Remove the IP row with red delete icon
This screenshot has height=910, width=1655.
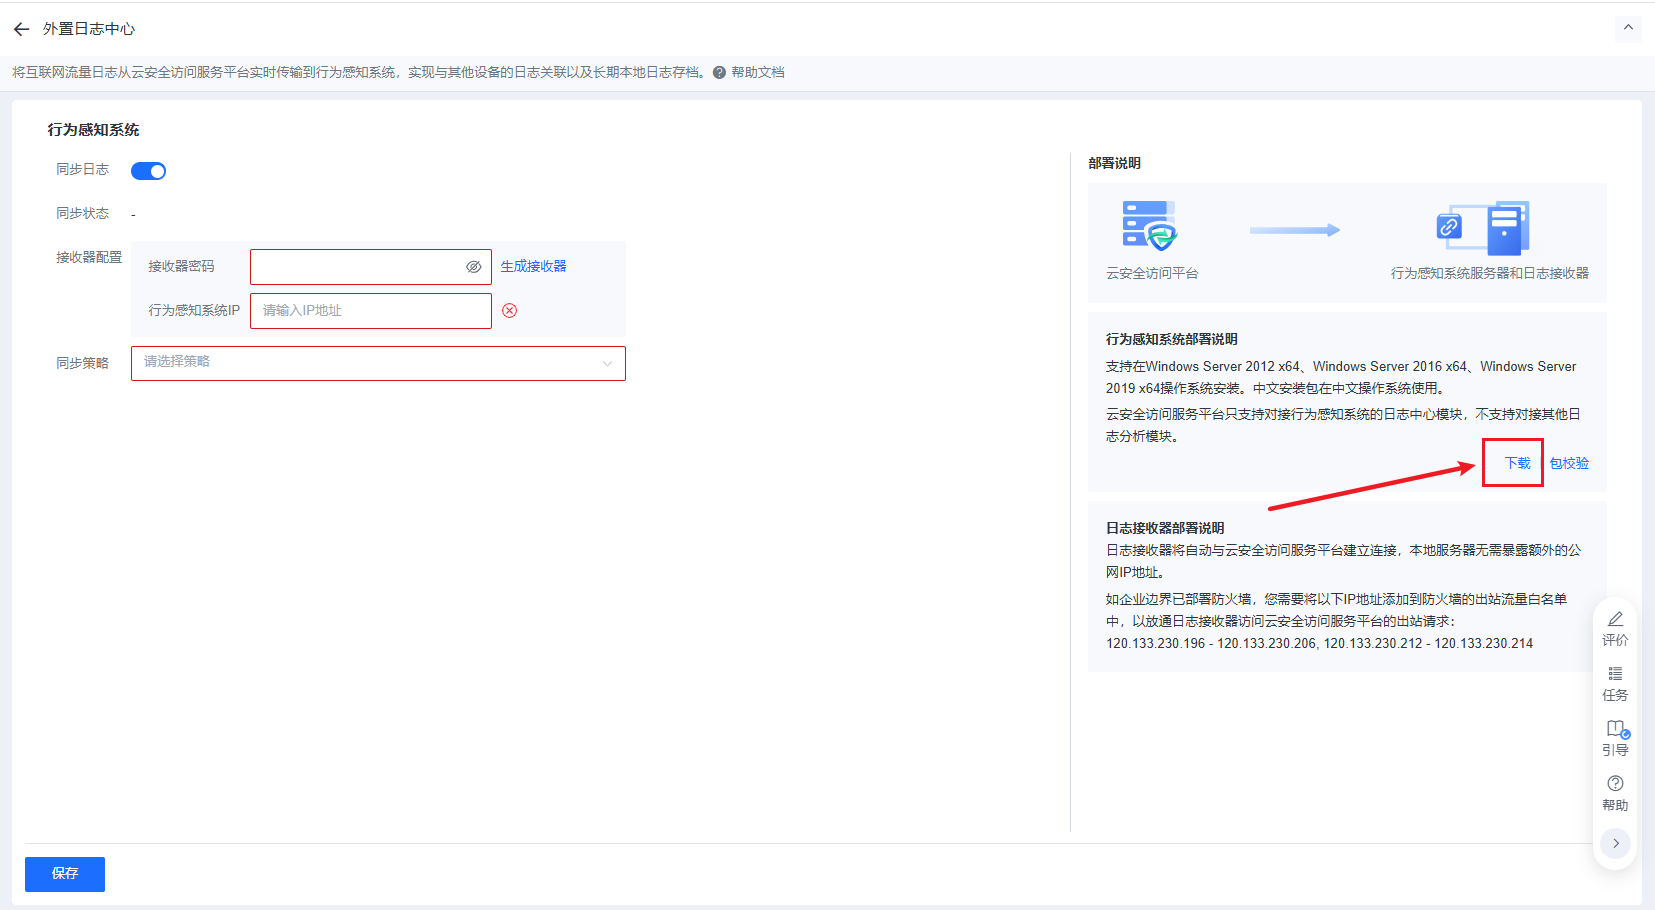pos(510,311)
